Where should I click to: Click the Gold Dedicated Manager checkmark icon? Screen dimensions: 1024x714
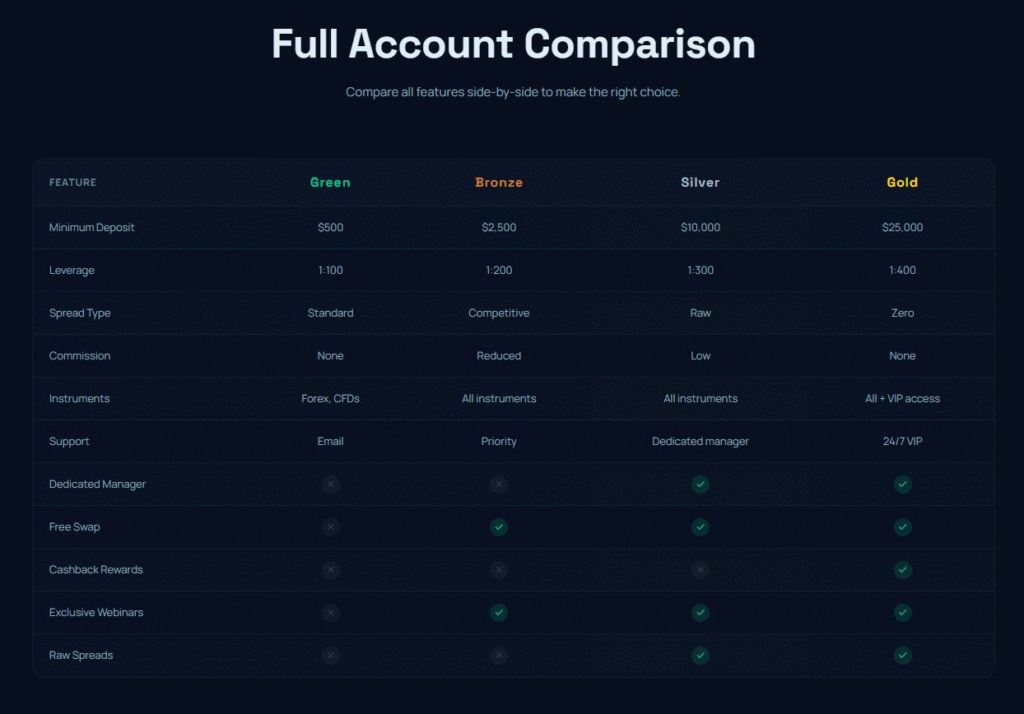click(903, 484)
